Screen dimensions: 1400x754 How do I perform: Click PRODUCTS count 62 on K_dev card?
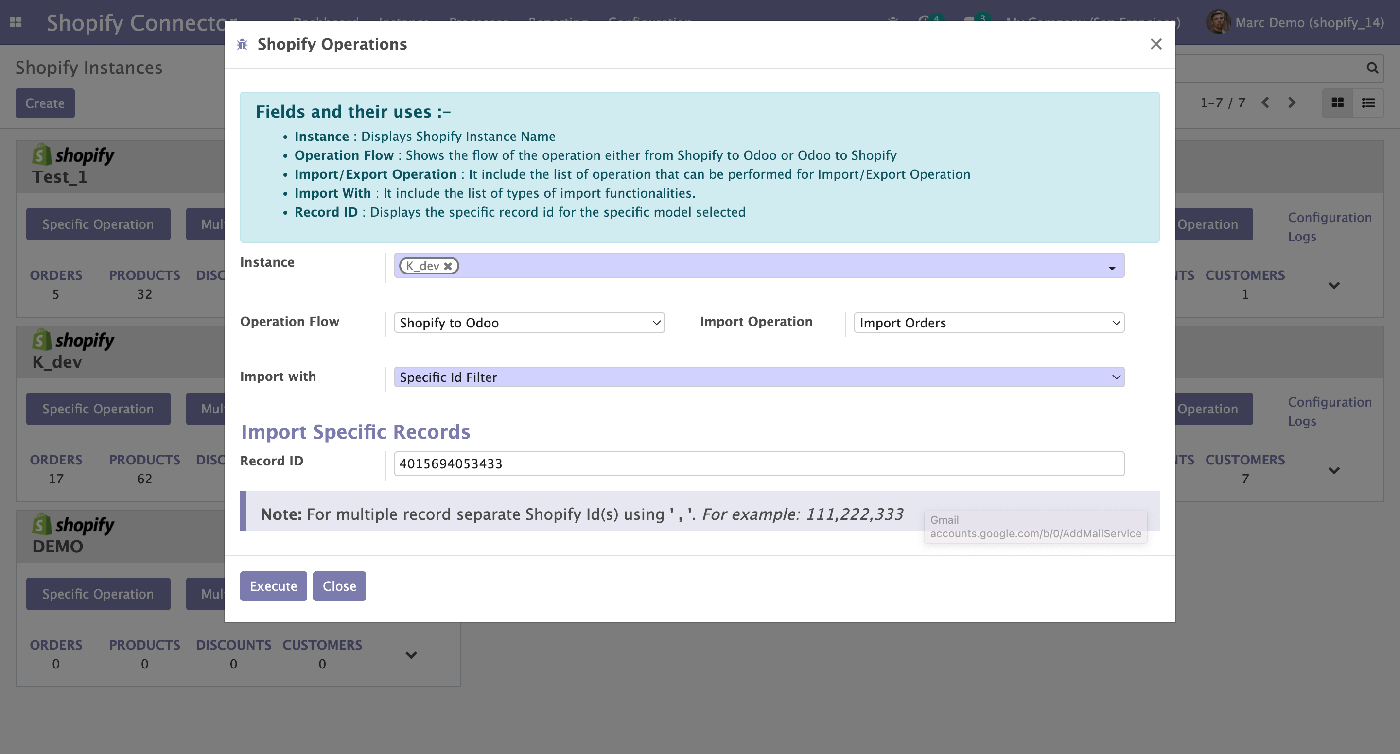pyautogui.click(x=145, y=469)
